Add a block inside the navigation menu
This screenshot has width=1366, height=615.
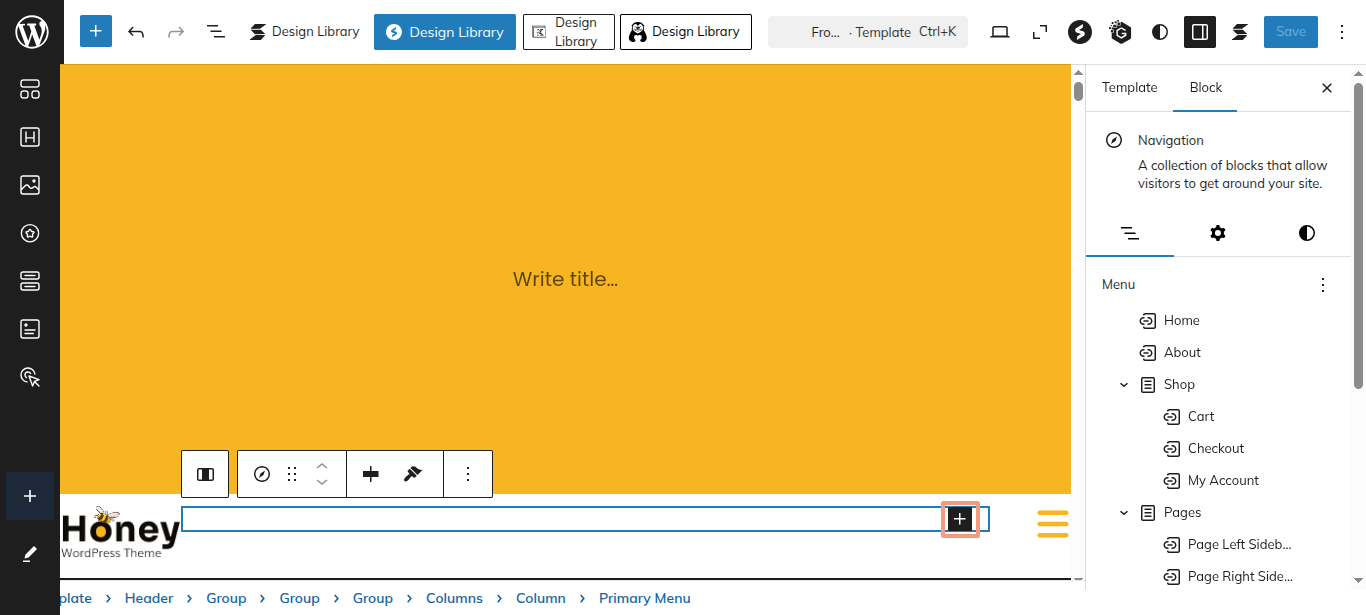click(x=960, y=519)
